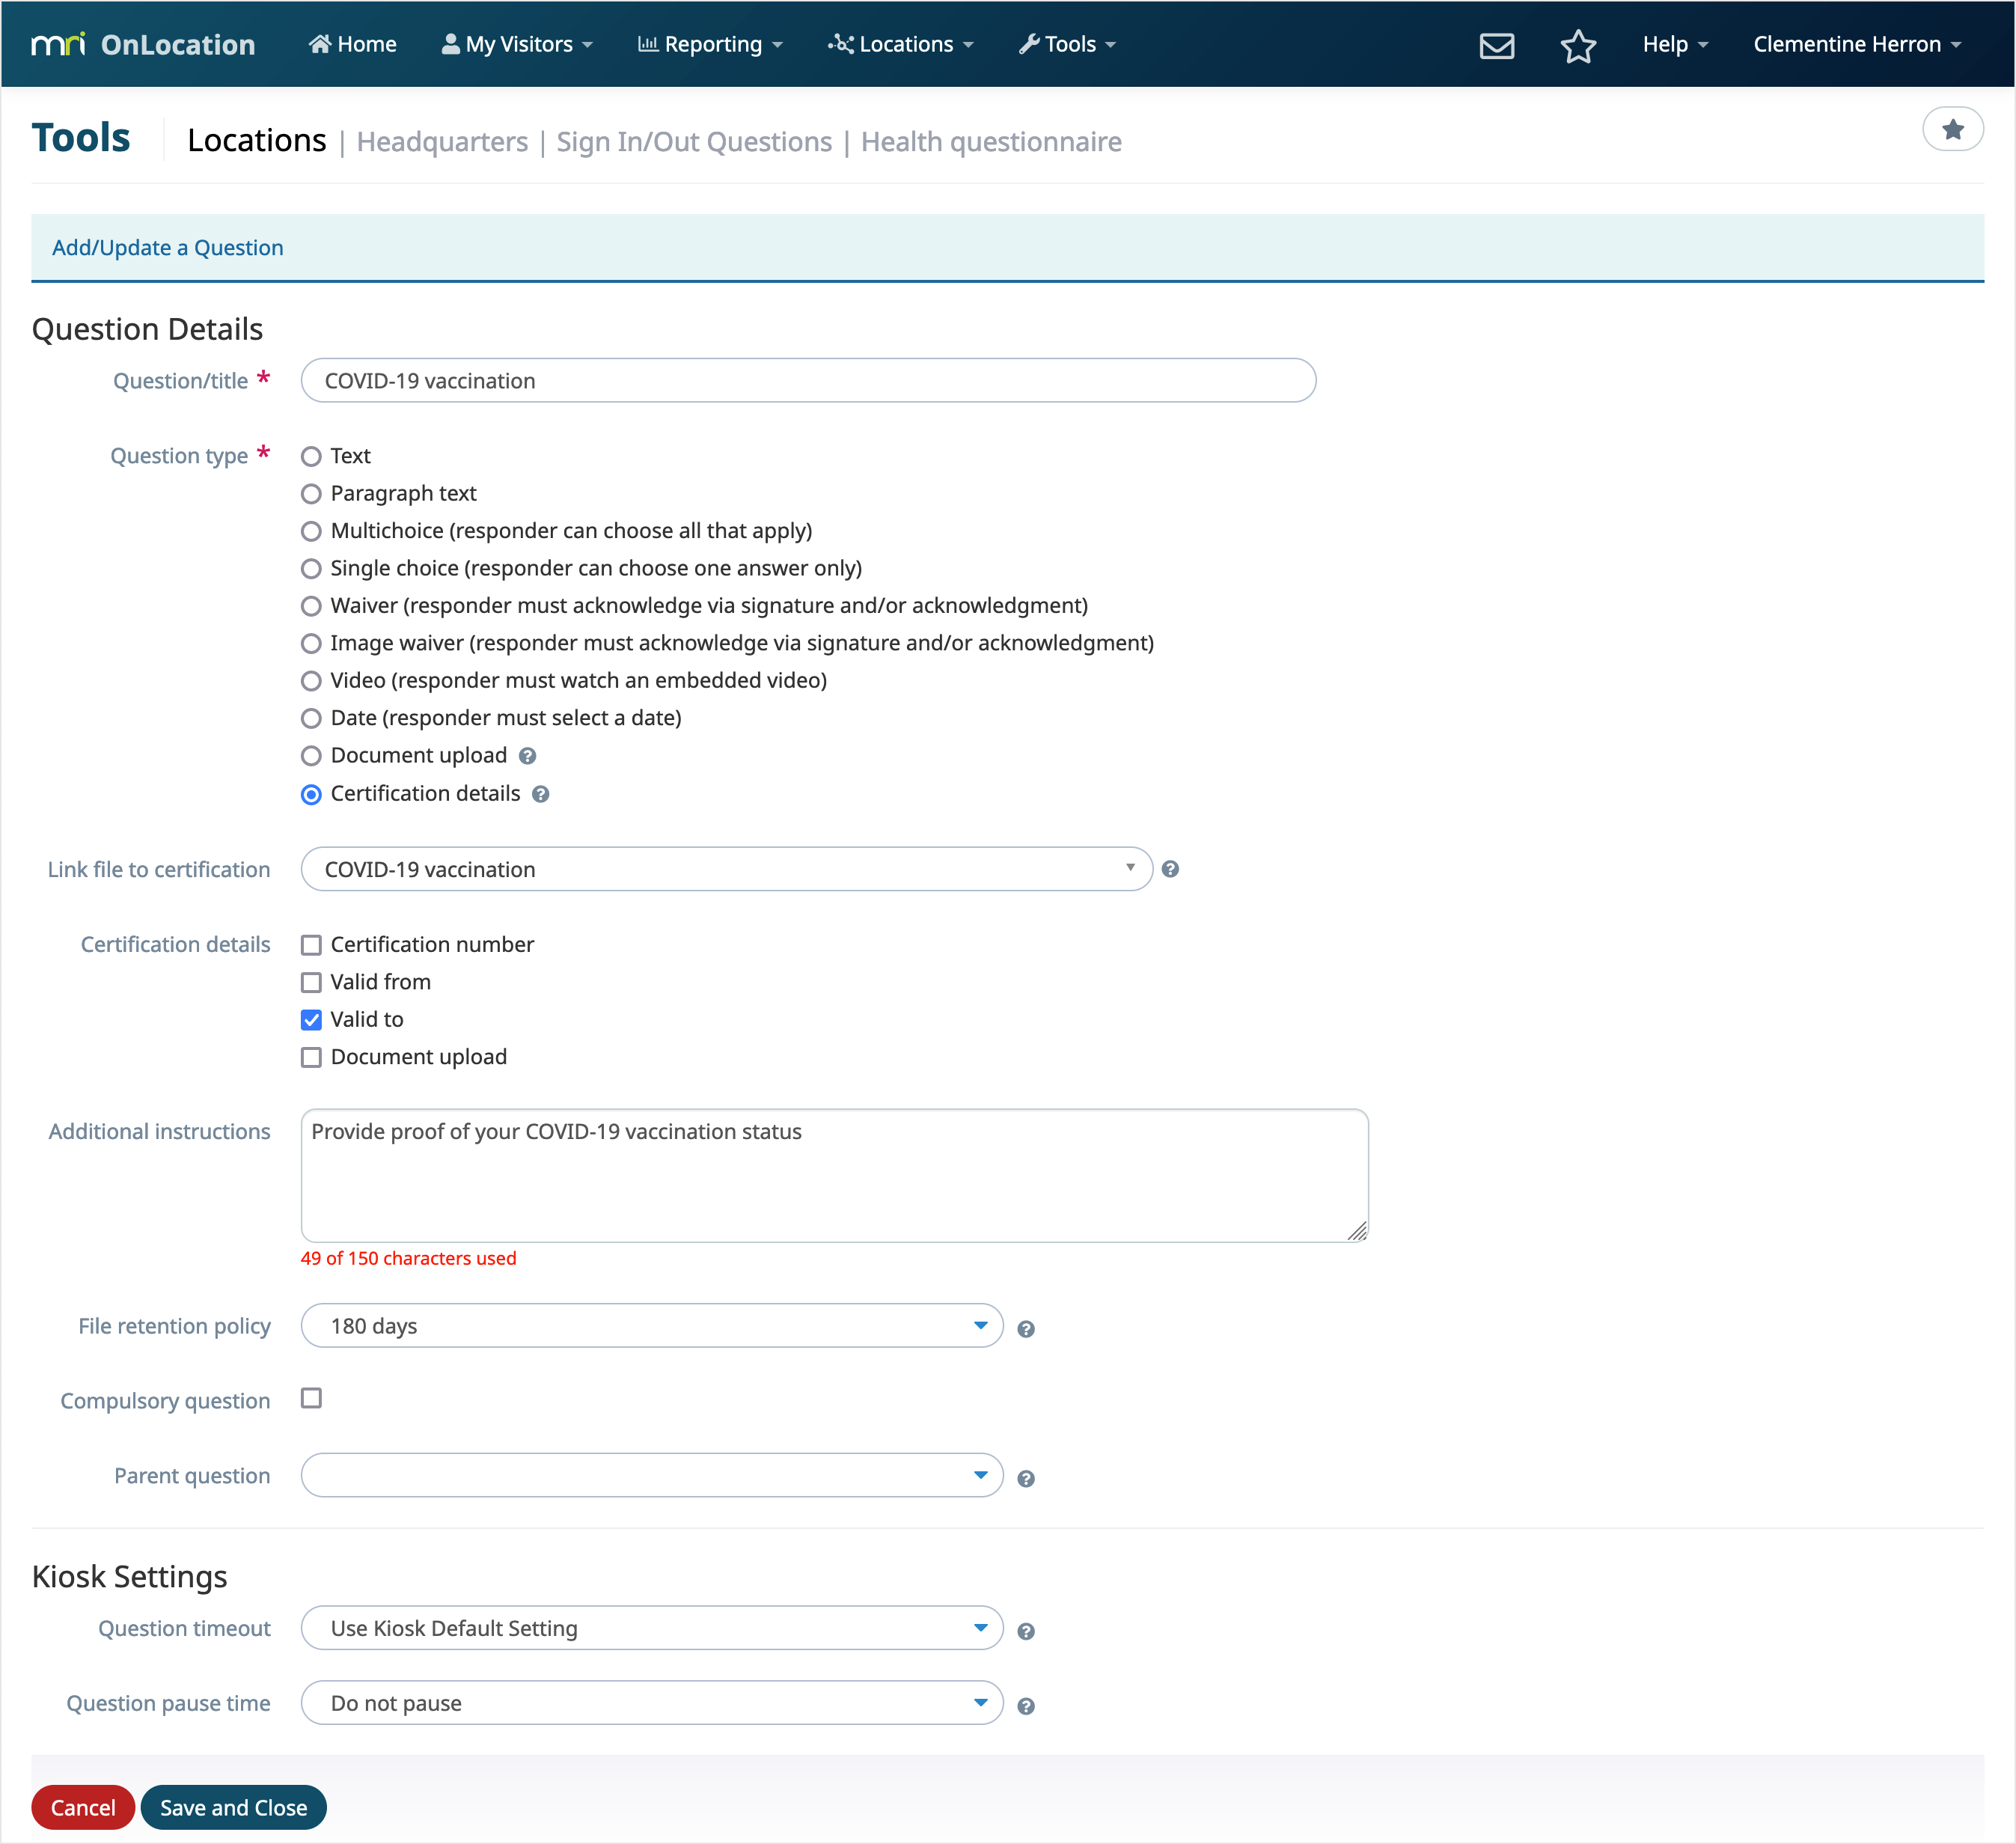Open the messages envelope icon

click(x=1496, y=45)
